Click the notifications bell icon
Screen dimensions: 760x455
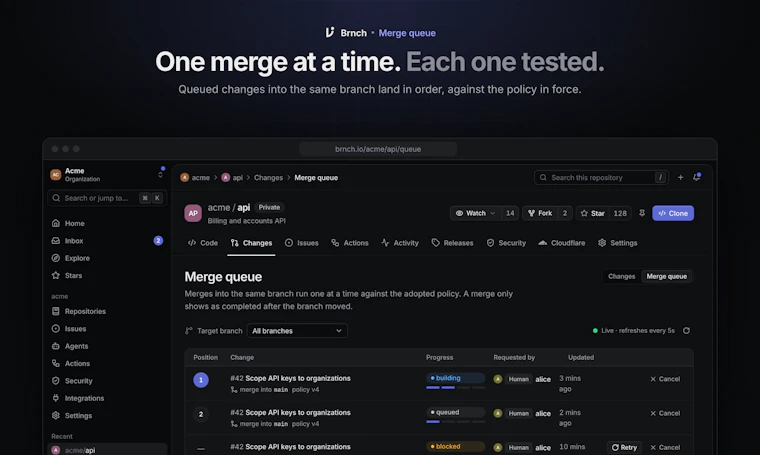pyautogui.click(x=697, y=177)
